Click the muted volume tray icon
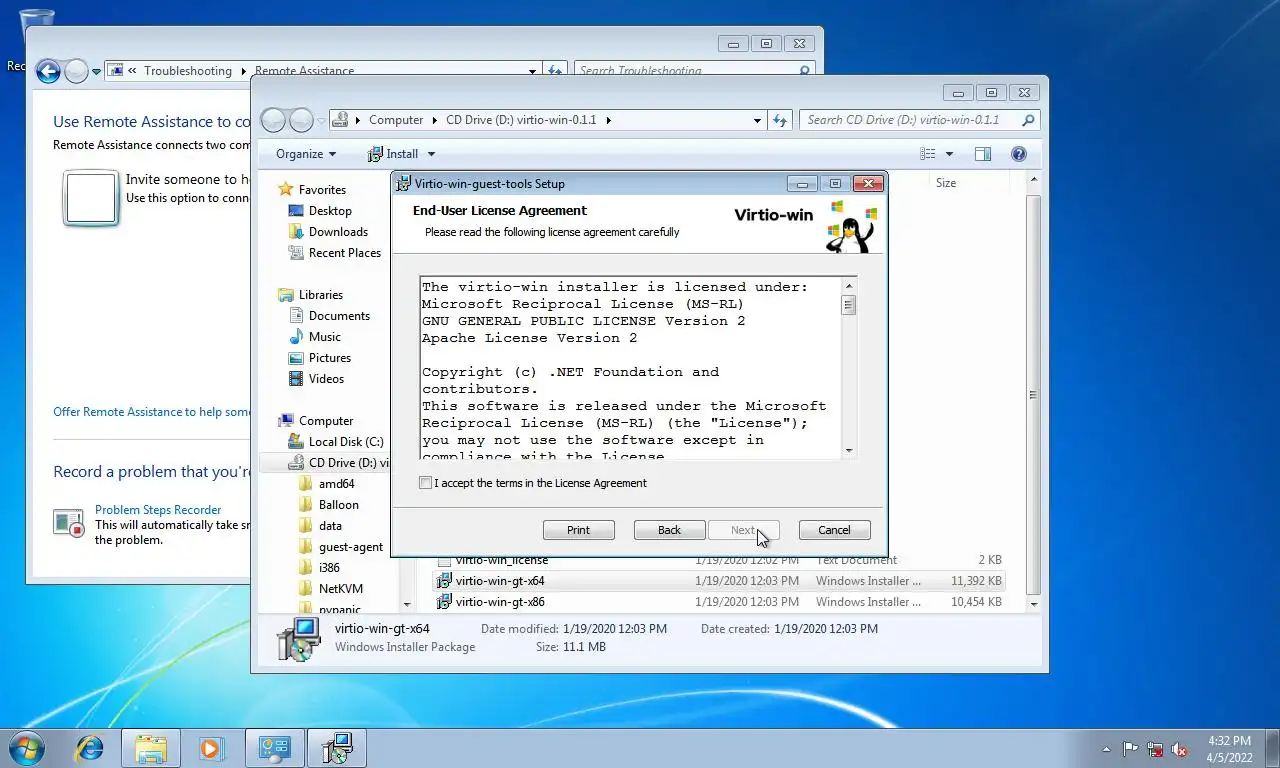Viewport: 1280px width, 768px height. click(x=1179, y=749)
